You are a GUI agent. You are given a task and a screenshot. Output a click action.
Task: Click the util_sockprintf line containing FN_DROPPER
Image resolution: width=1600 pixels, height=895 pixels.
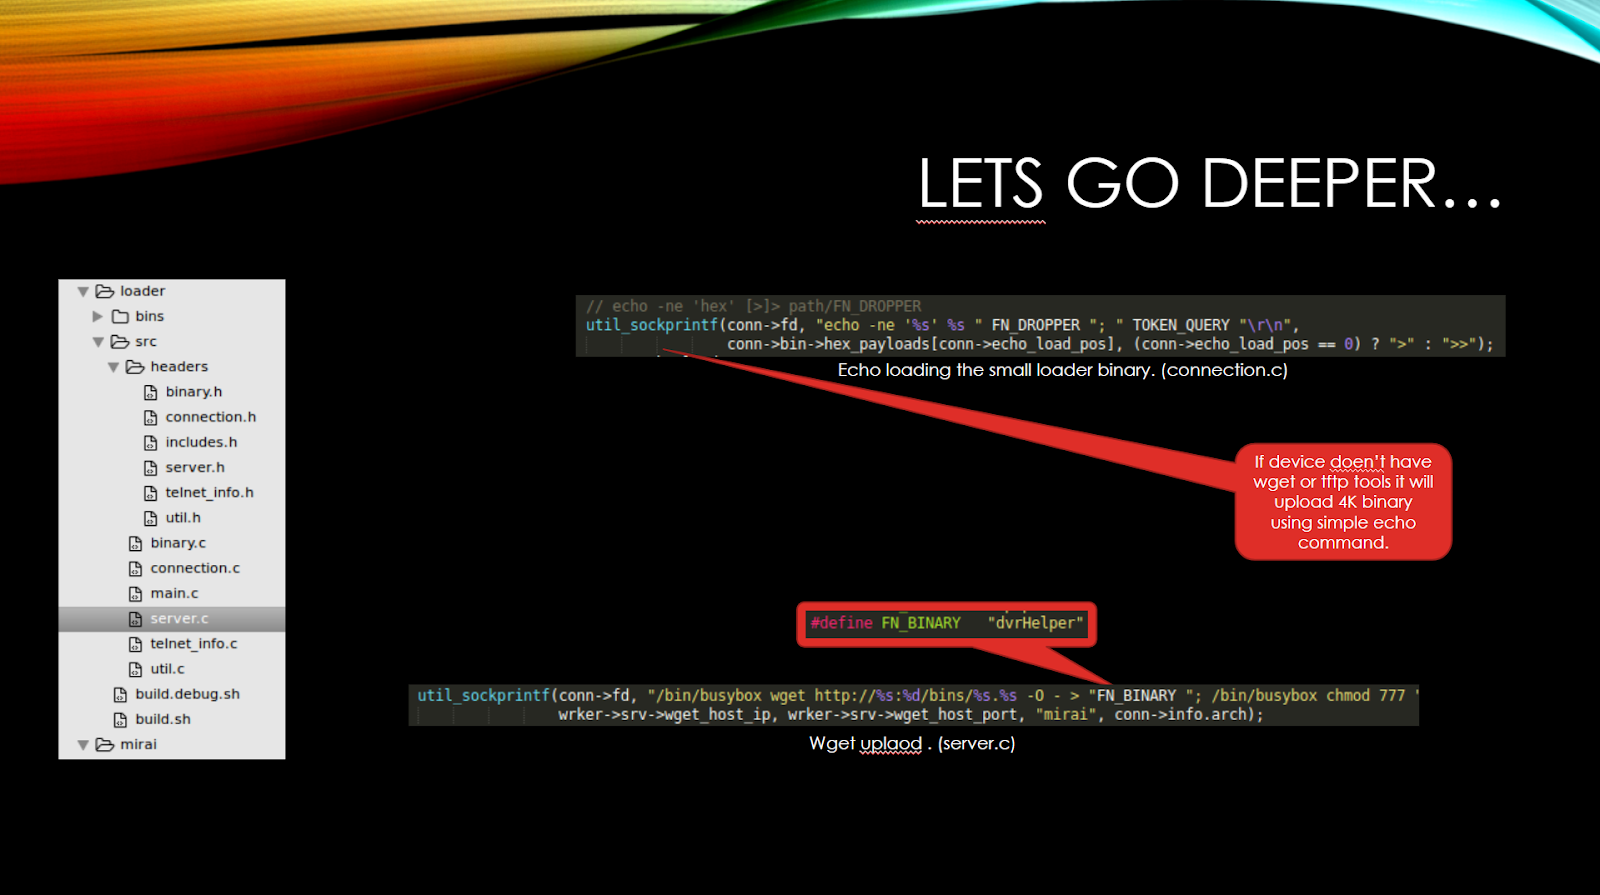pos(942,325)
